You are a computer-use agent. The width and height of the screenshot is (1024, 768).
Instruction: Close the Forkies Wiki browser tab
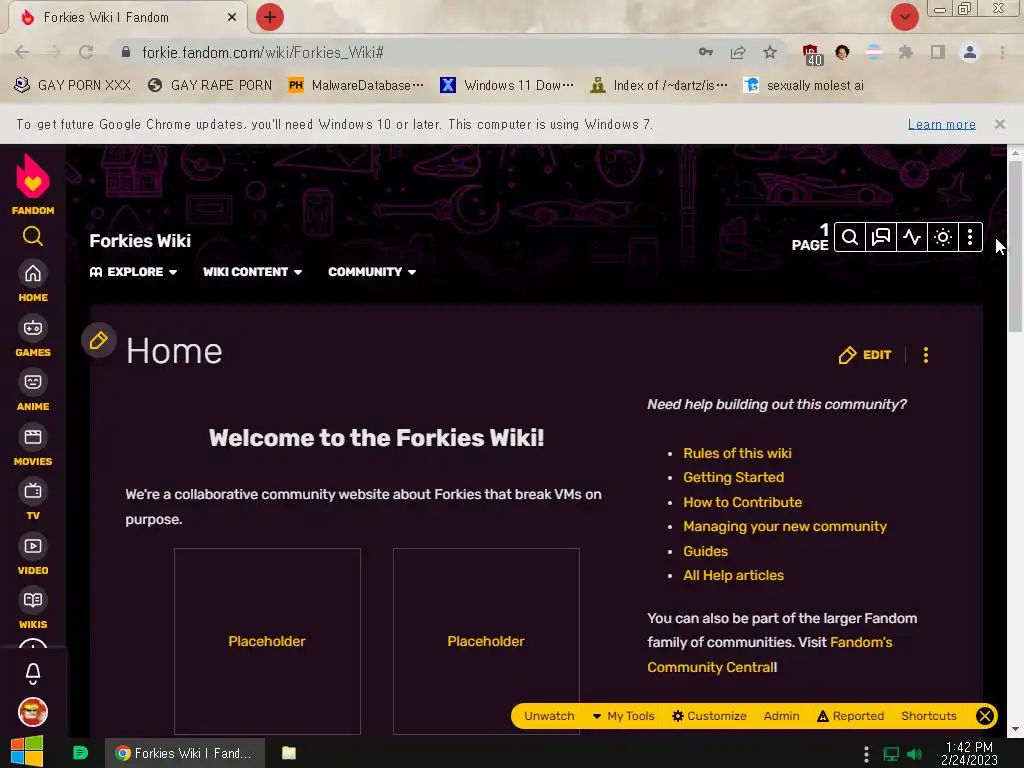[232, 17]
